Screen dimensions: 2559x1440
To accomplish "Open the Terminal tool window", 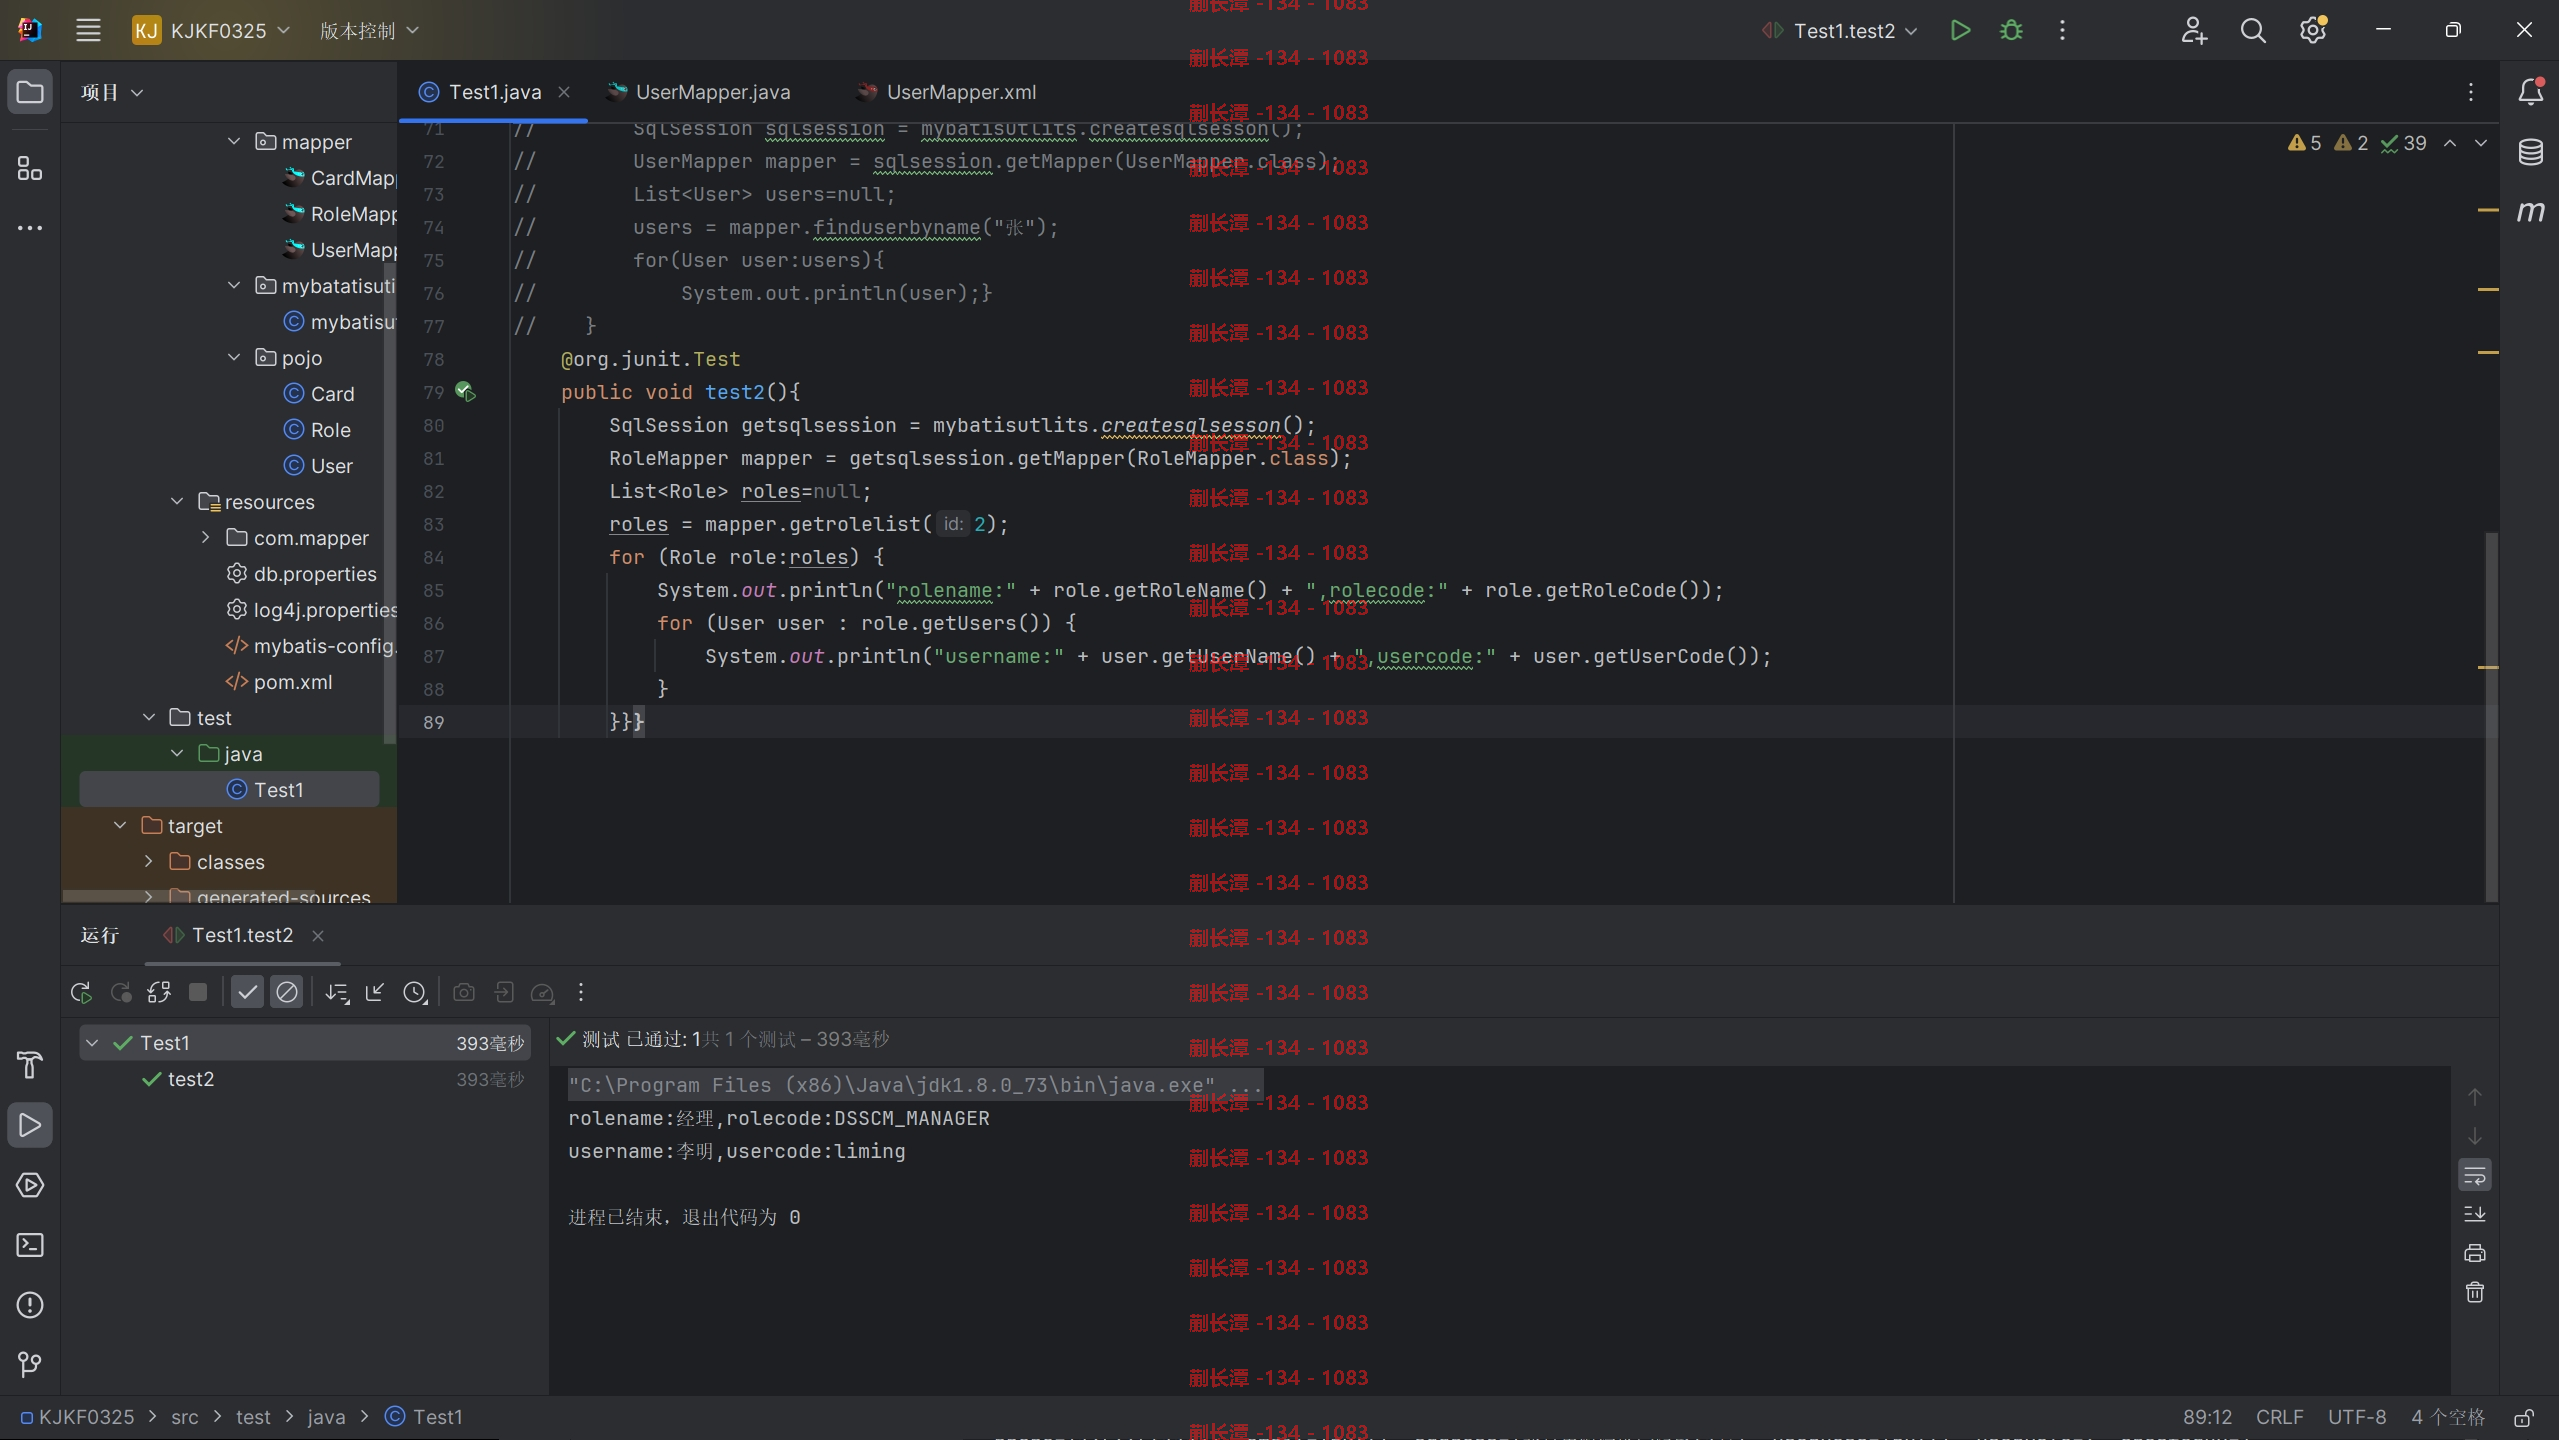I will pos(30,1245).
